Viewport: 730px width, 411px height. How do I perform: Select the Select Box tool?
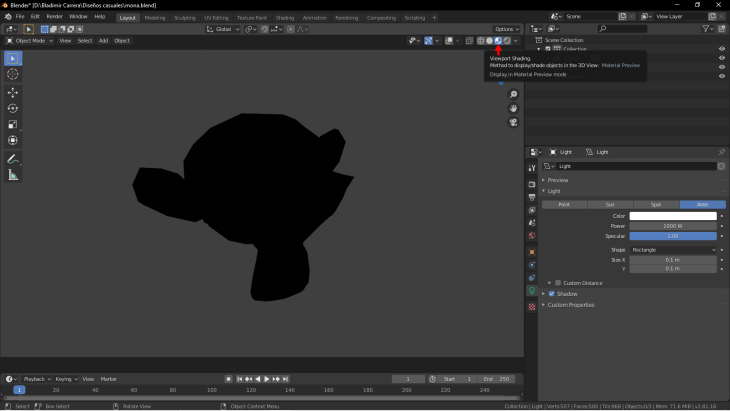click(x=13, y=59)
